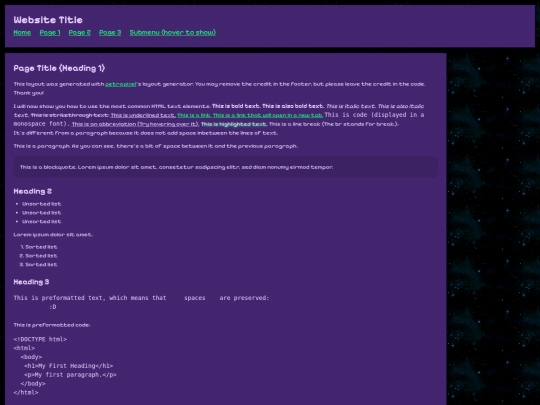Select the first Unsorted list bullet item
Screen dimensions: 540x405
click(42, 204)
